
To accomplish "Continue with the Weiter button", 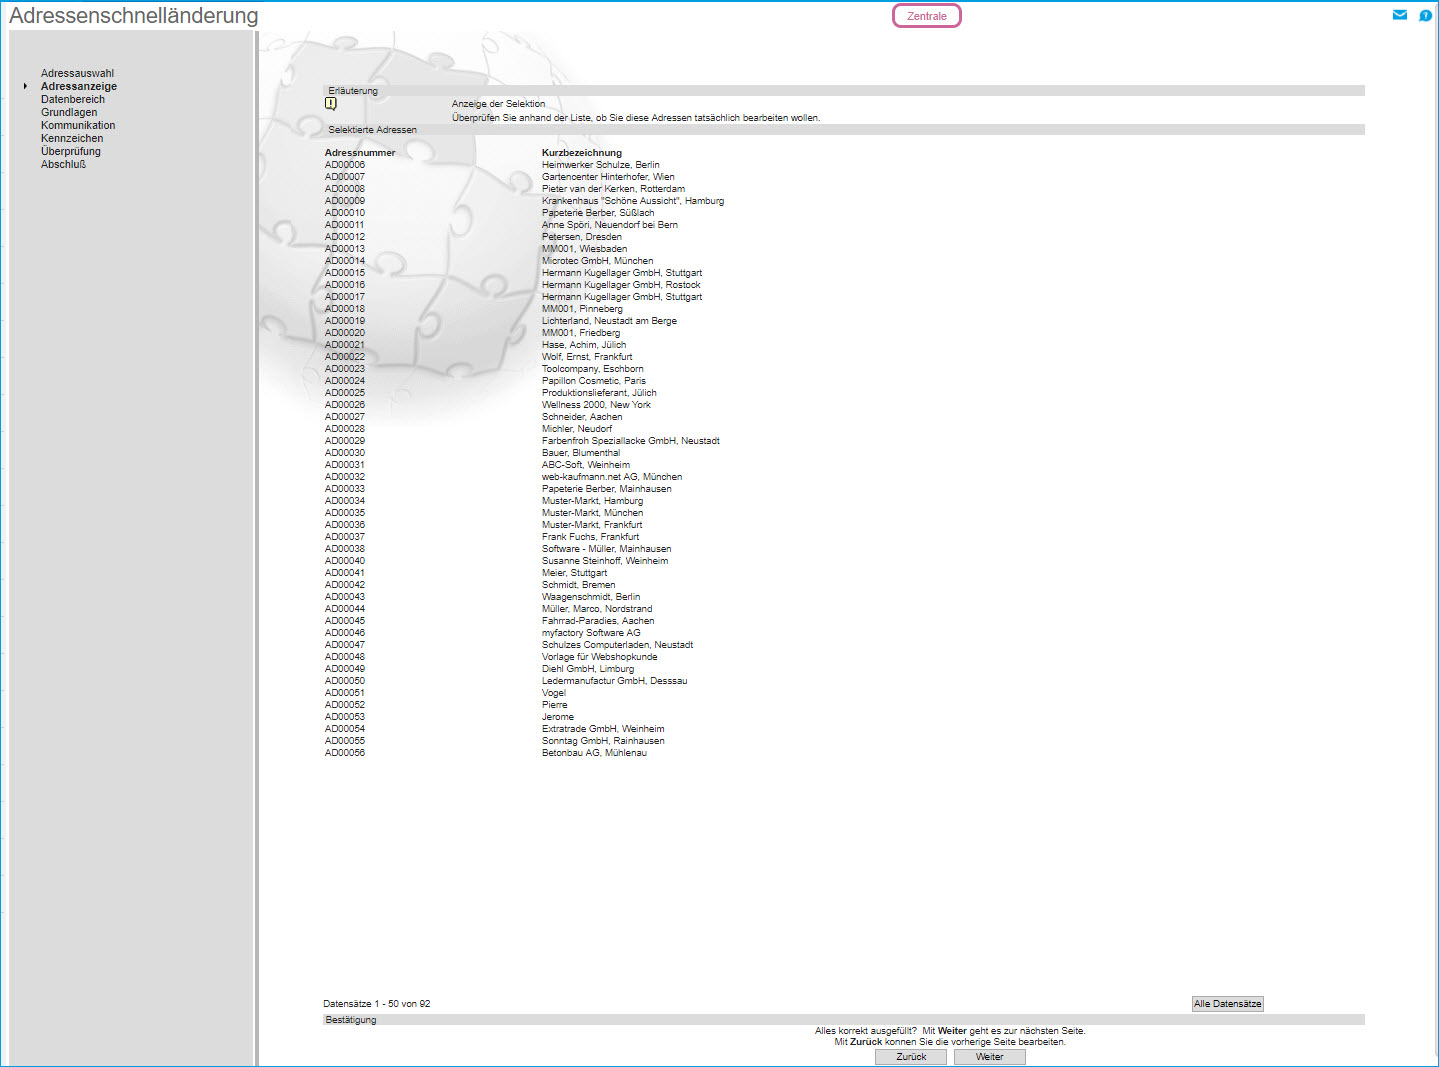I will click(990, 1057).
